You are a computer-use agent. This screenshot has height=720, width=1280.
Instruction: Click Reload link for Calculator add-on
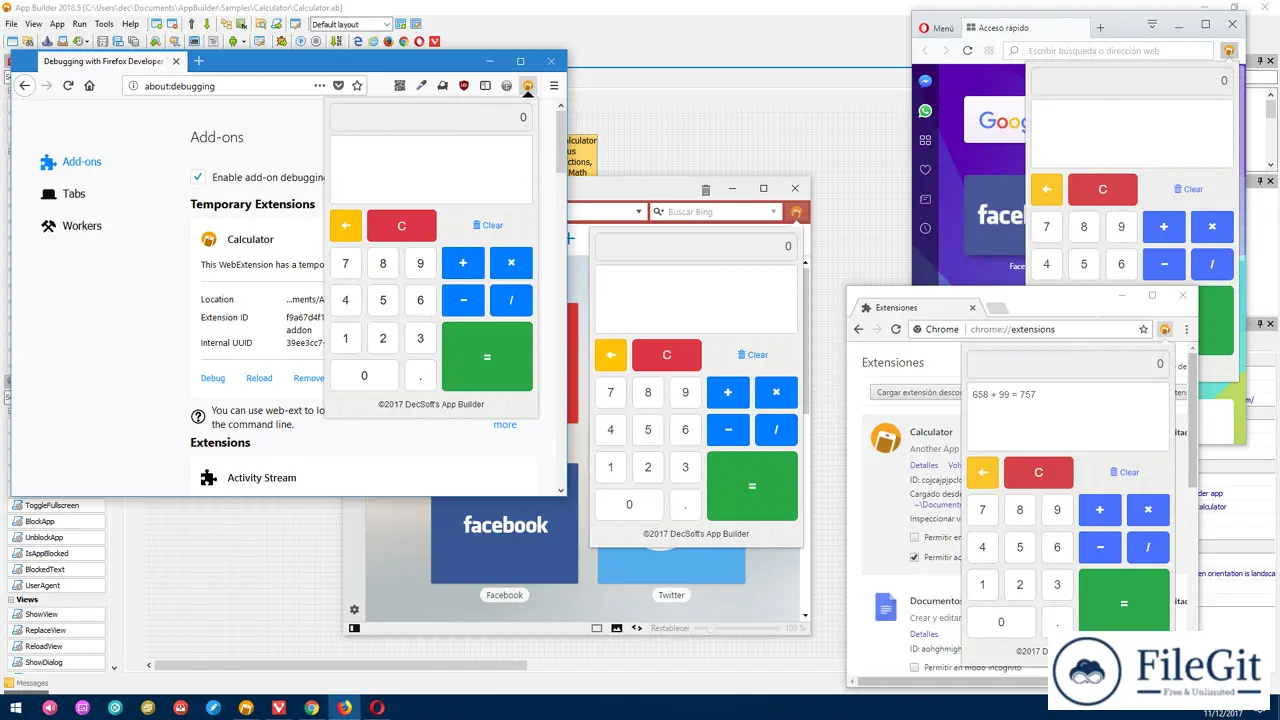[x=259, y=378]
